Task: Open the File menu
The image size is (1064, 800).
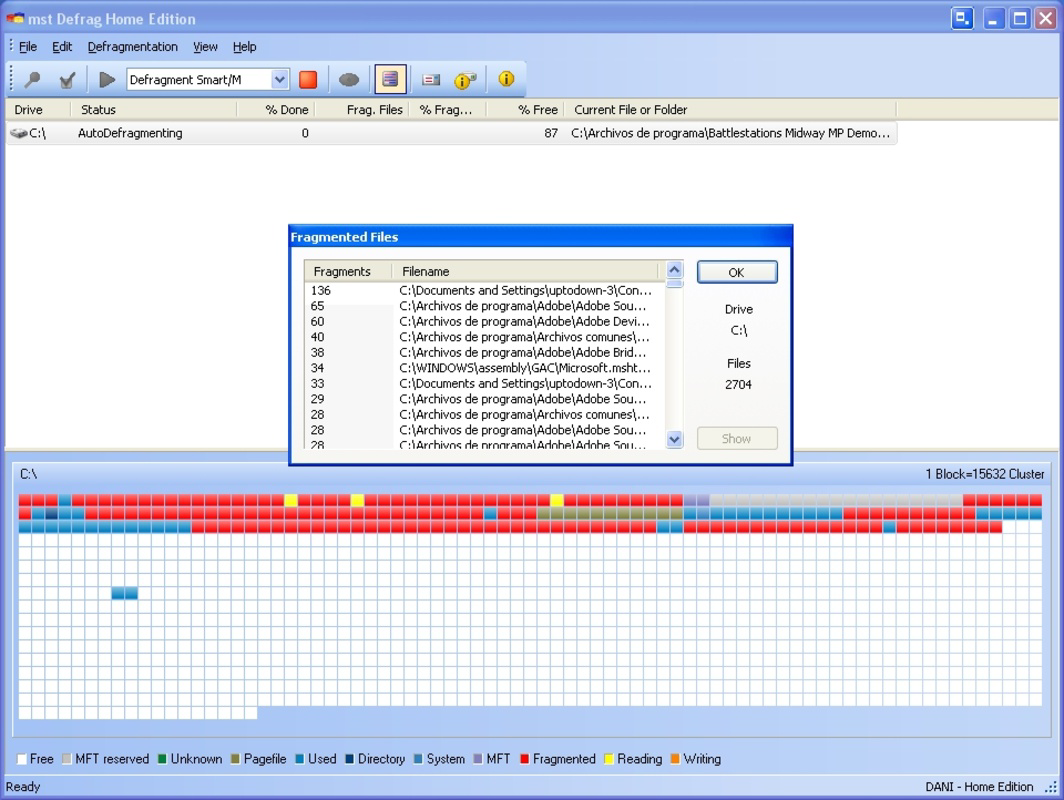Action: point(28,47)
